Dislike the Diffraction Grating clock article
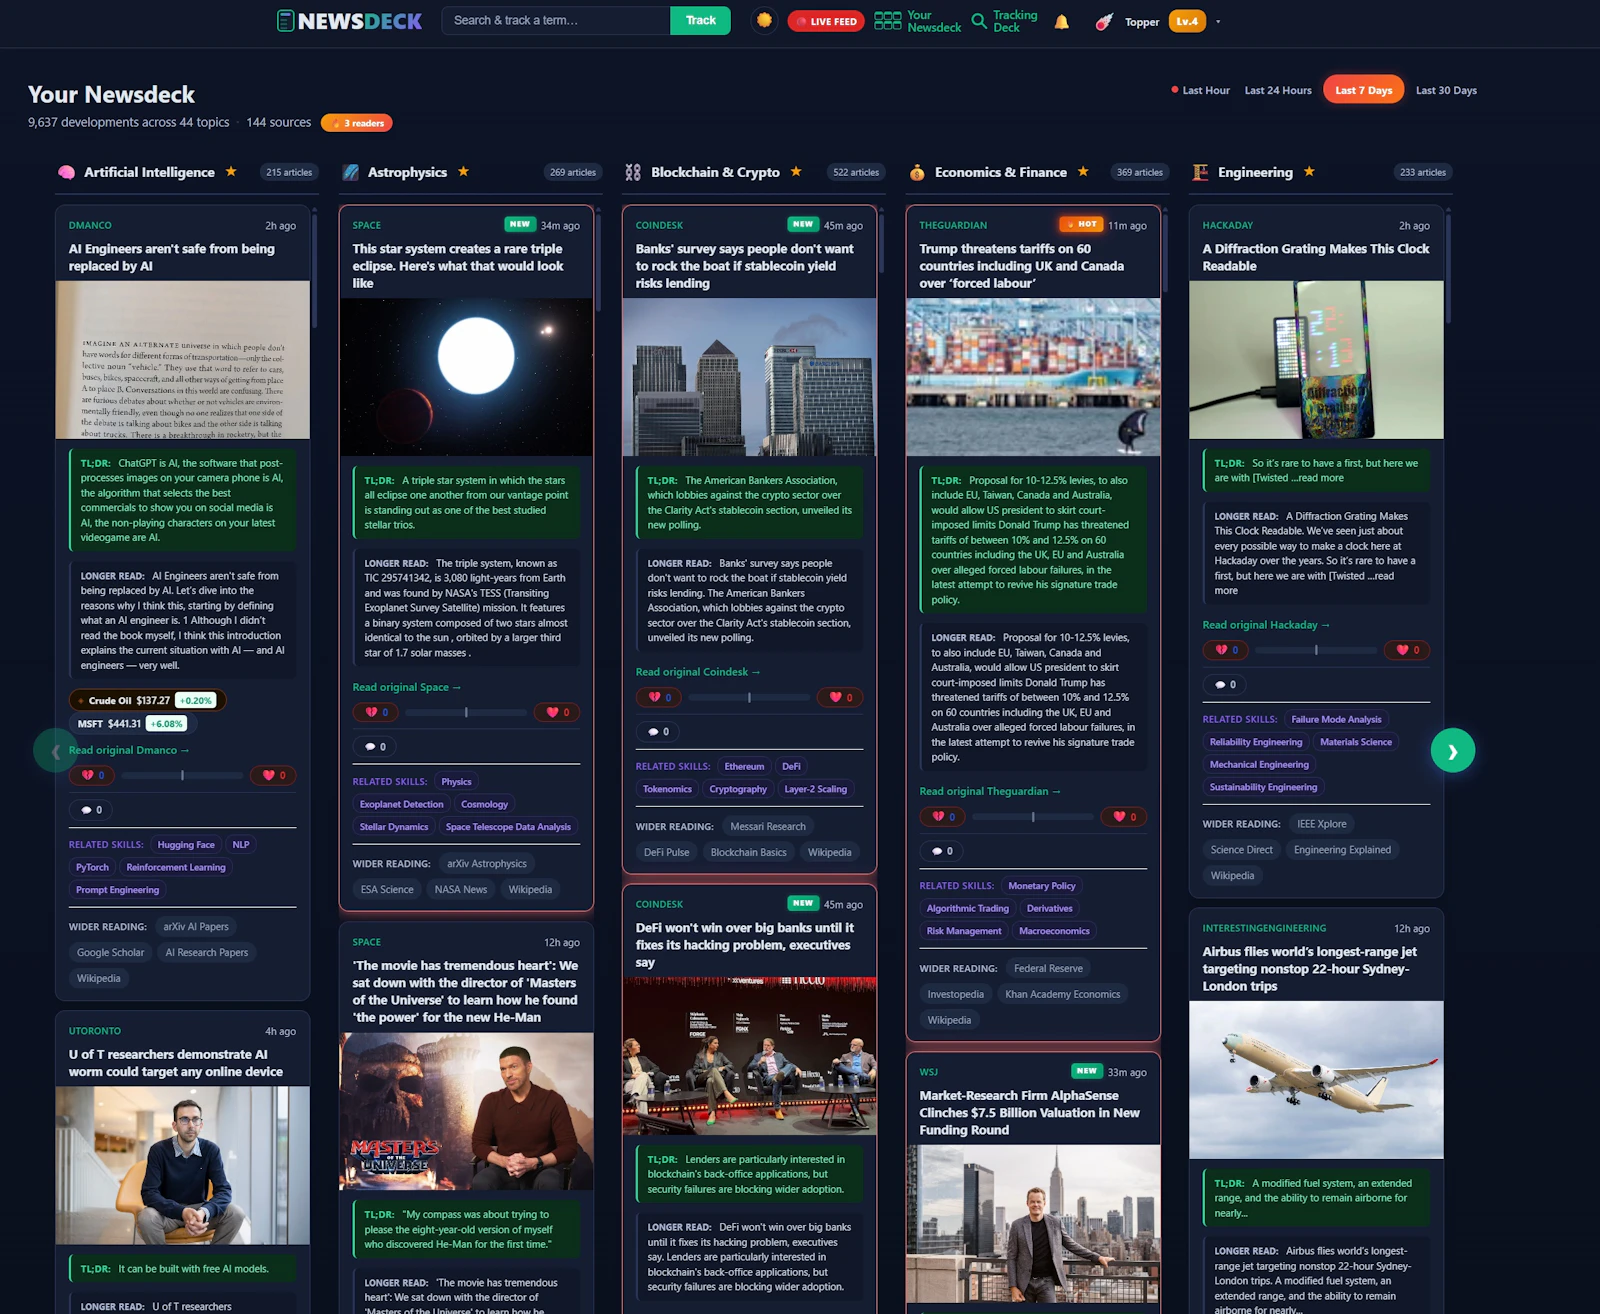The height and width of the screenshot is (1314, 1600). click(1226, 650)
